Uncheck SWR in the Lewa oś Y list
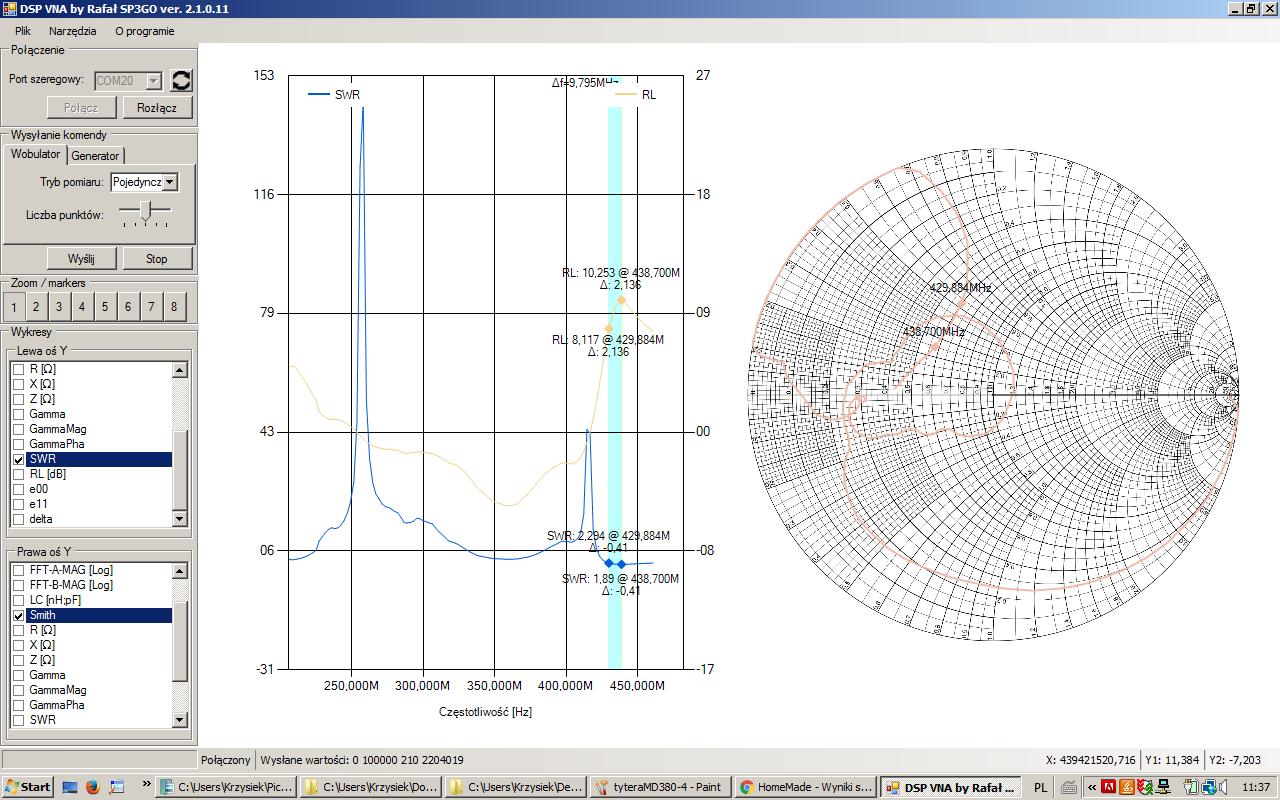 click(x=18, y=459)
